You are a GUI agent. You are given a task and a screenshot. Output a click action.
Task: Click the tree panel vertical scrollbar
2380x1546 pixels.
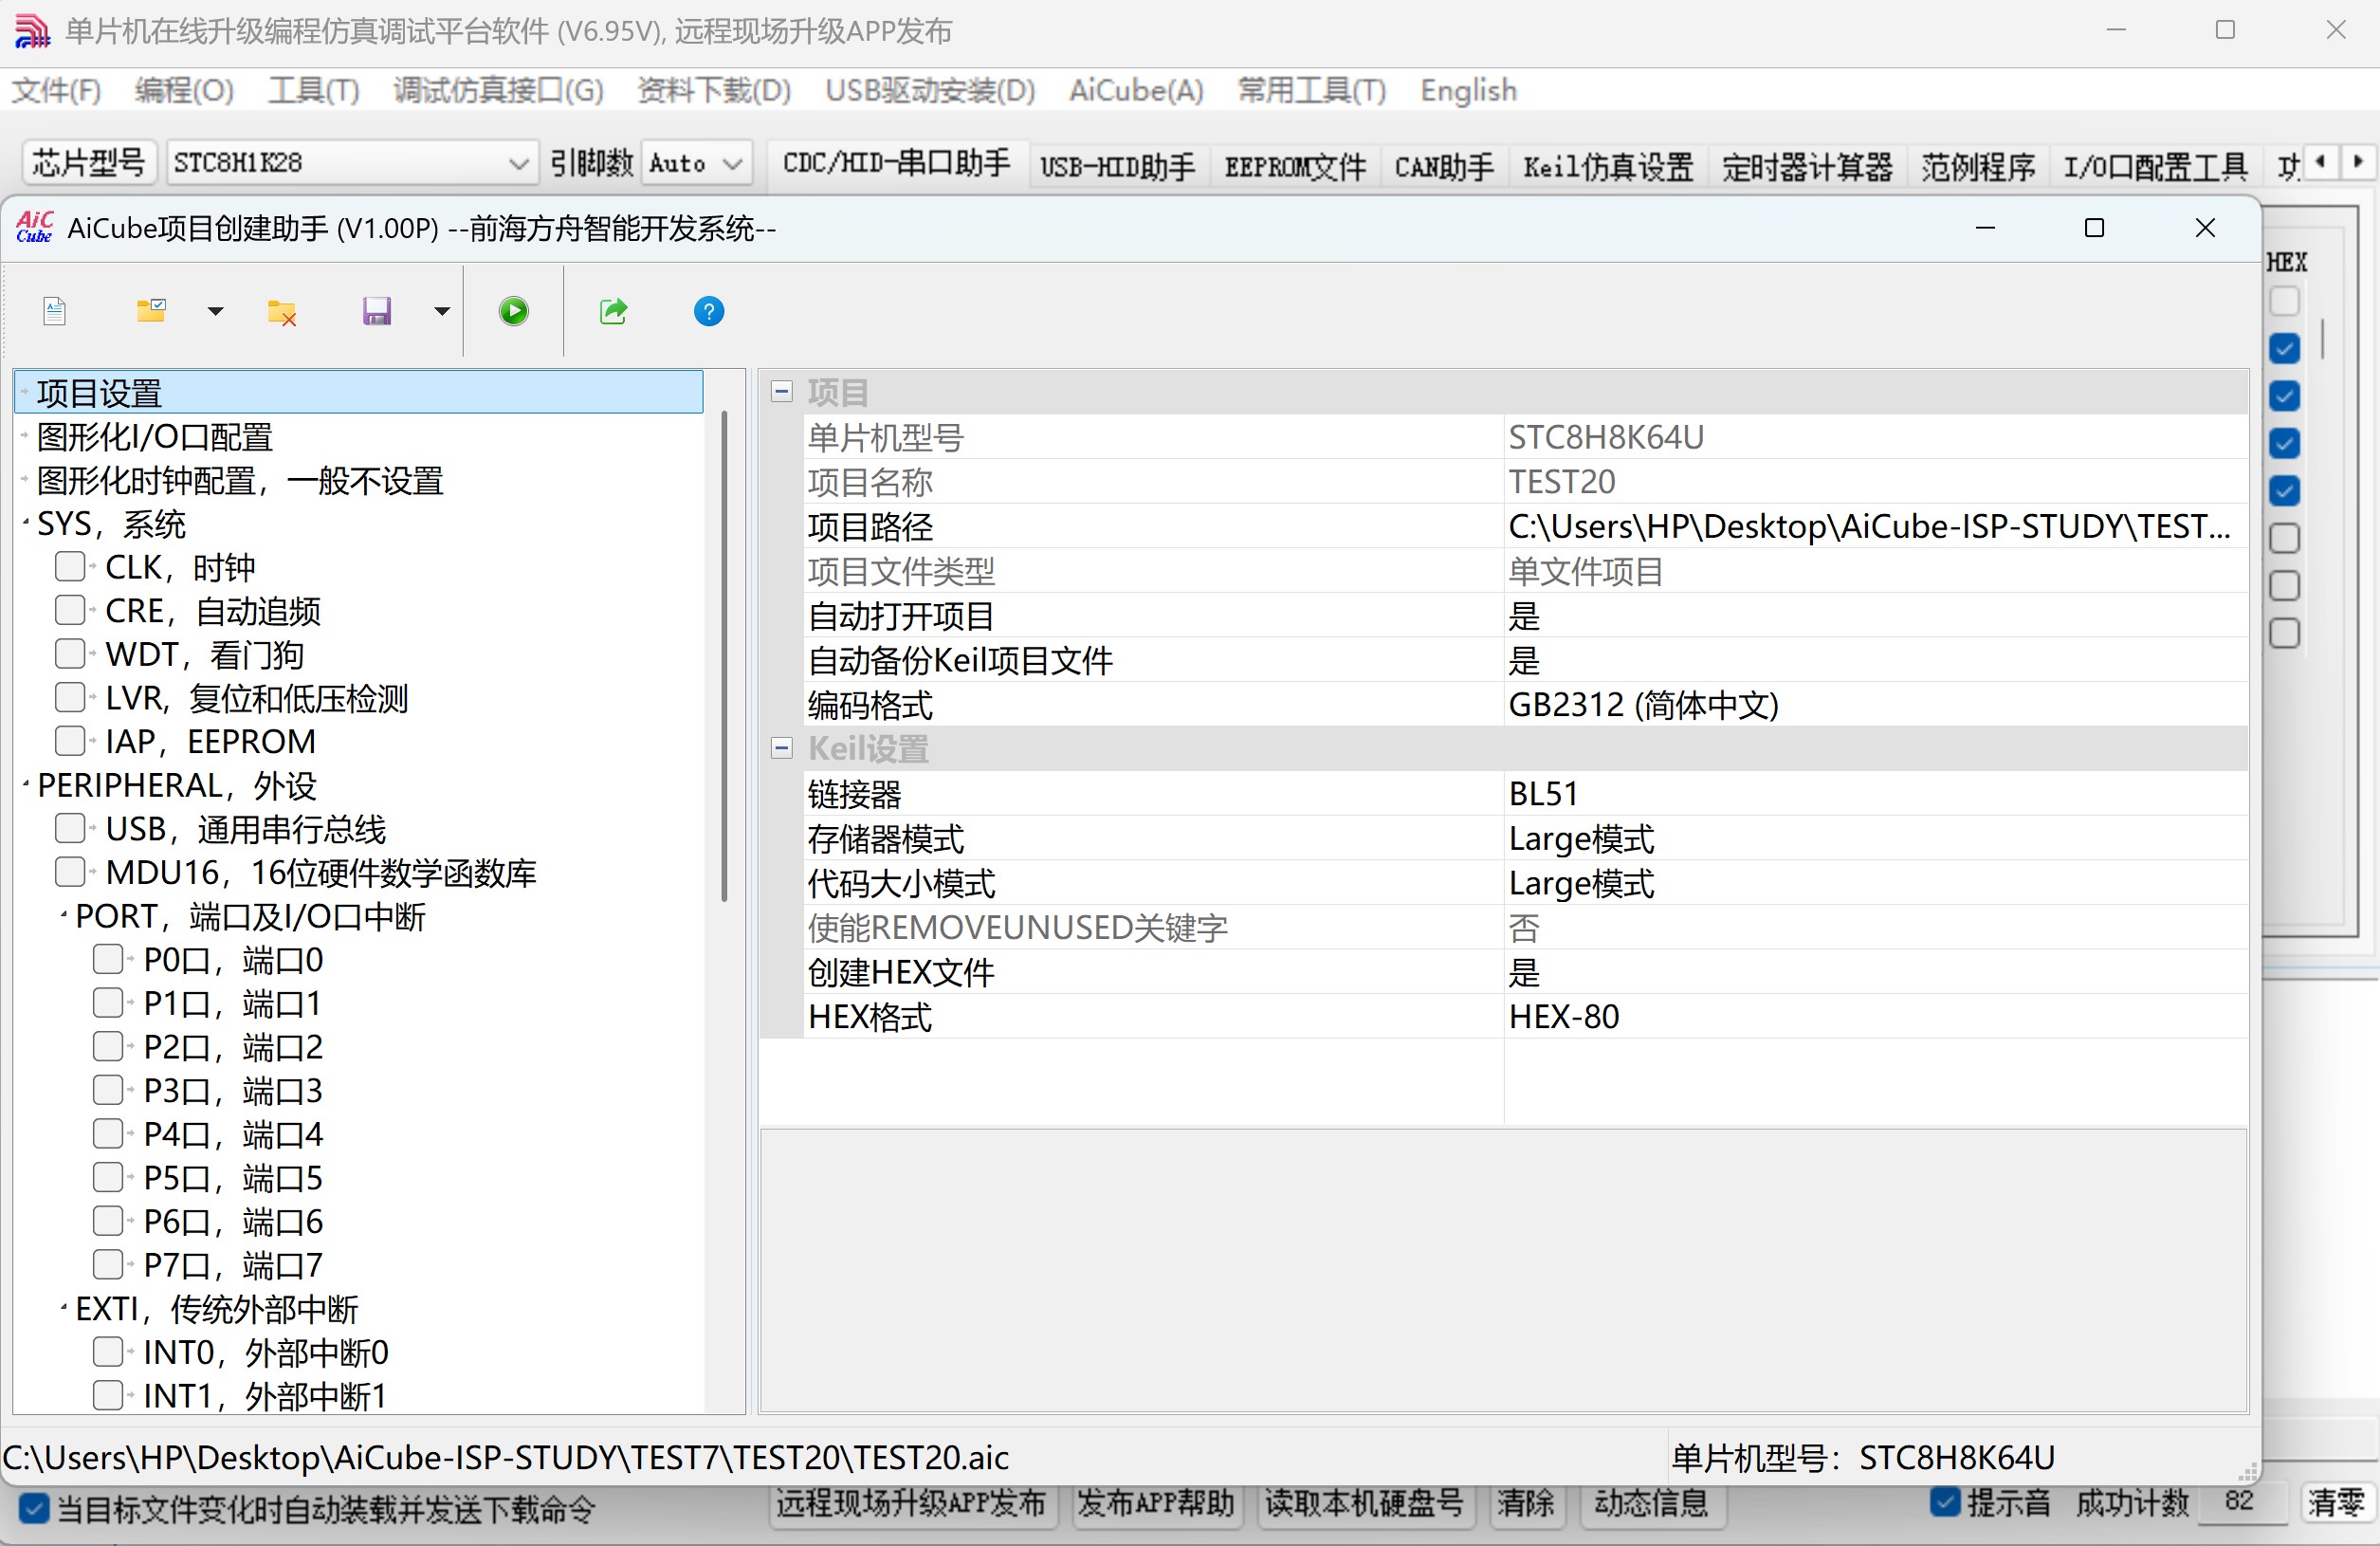[x=724, y=655]
